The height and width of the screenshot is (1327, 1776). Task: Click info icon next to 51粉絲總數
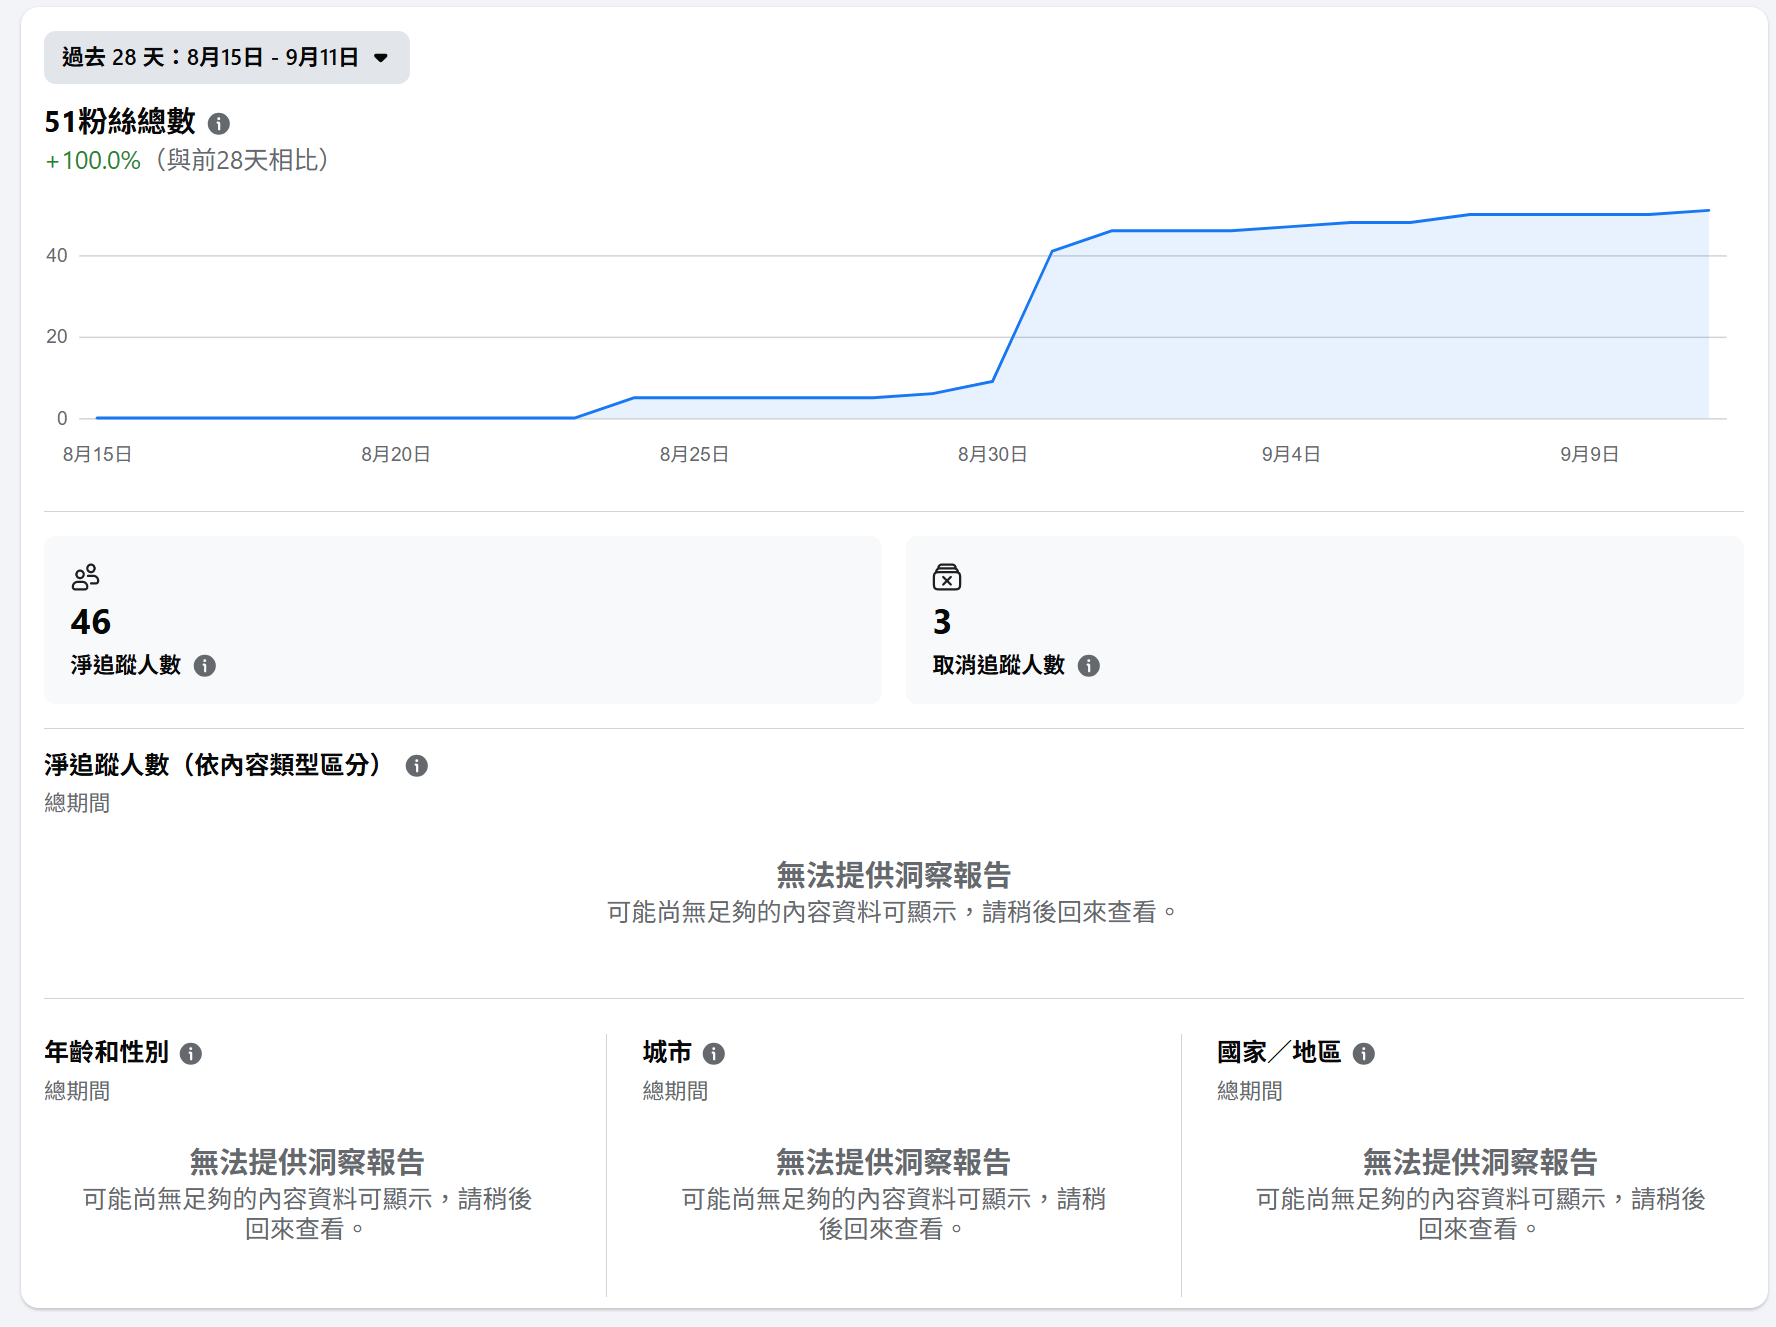tap(219, 123)
